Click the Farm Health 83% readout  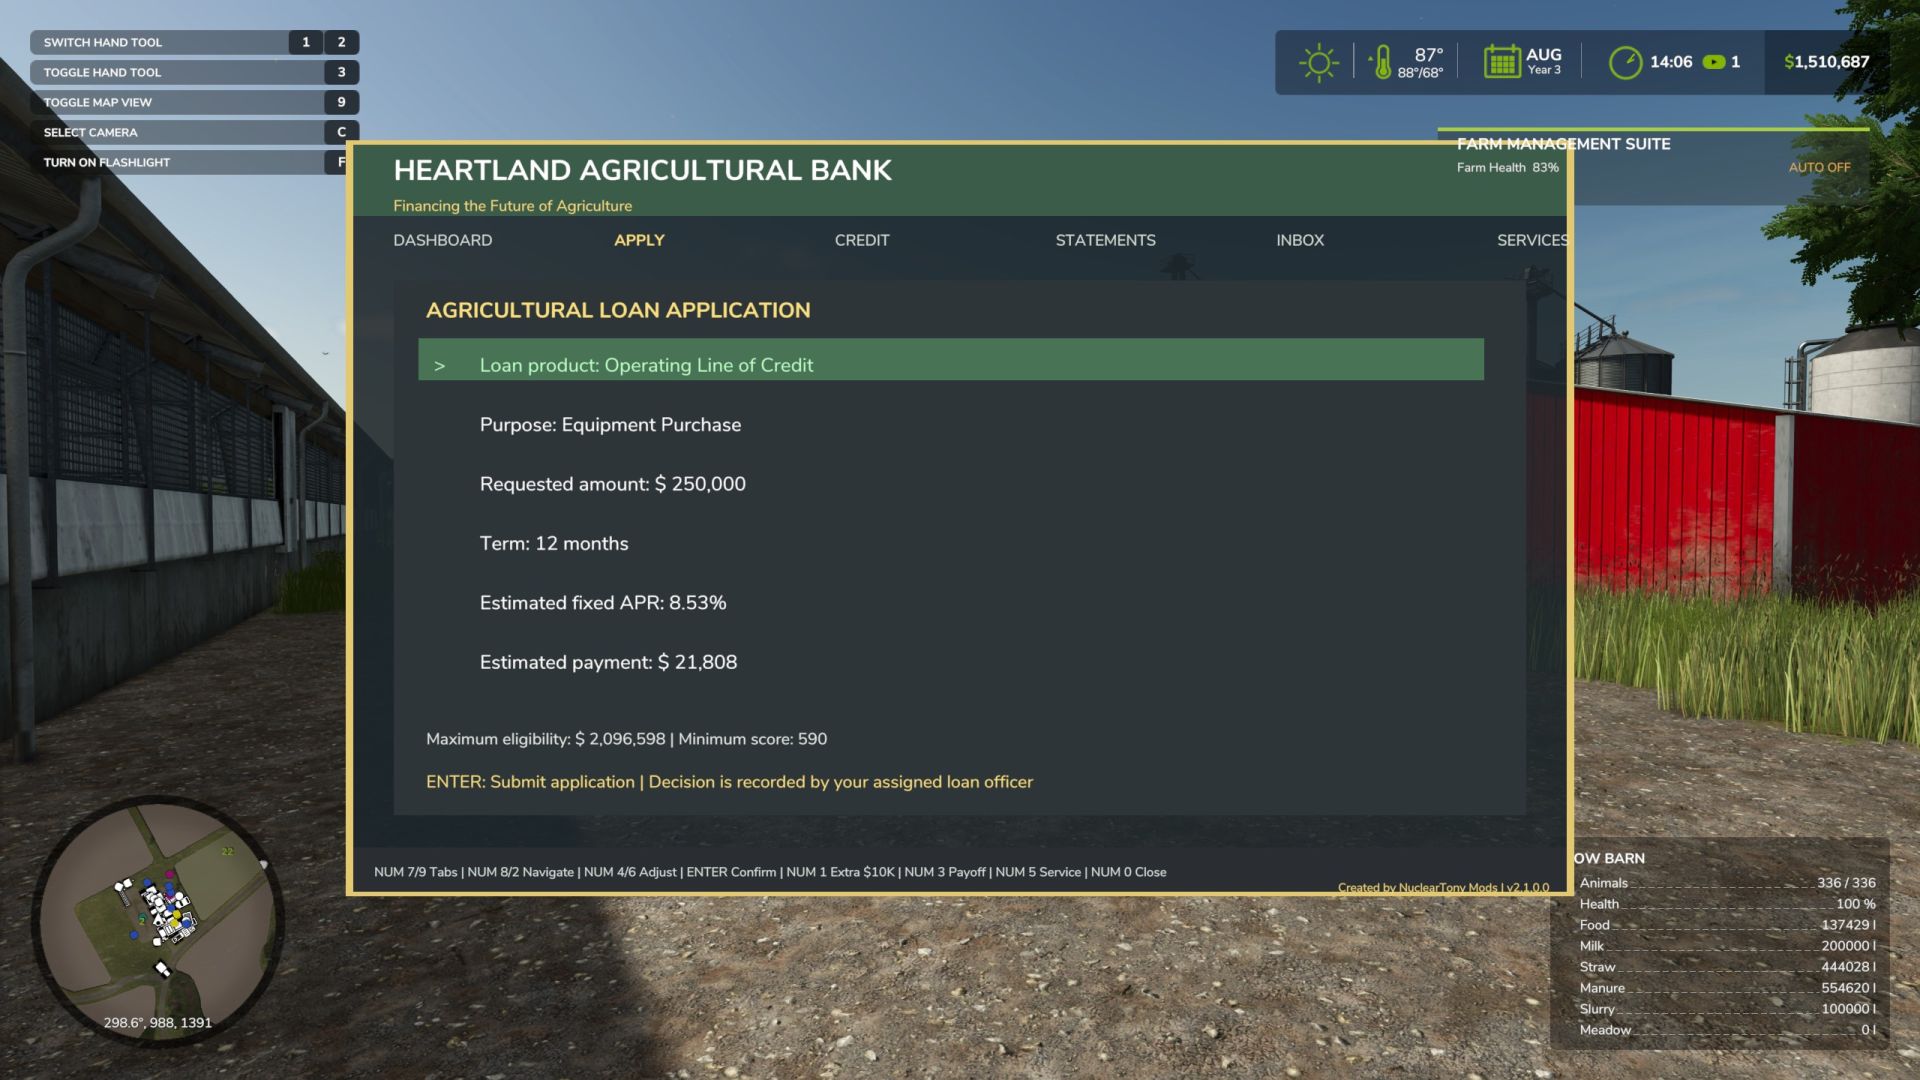pyautogui.click(x=1507, y=167)
